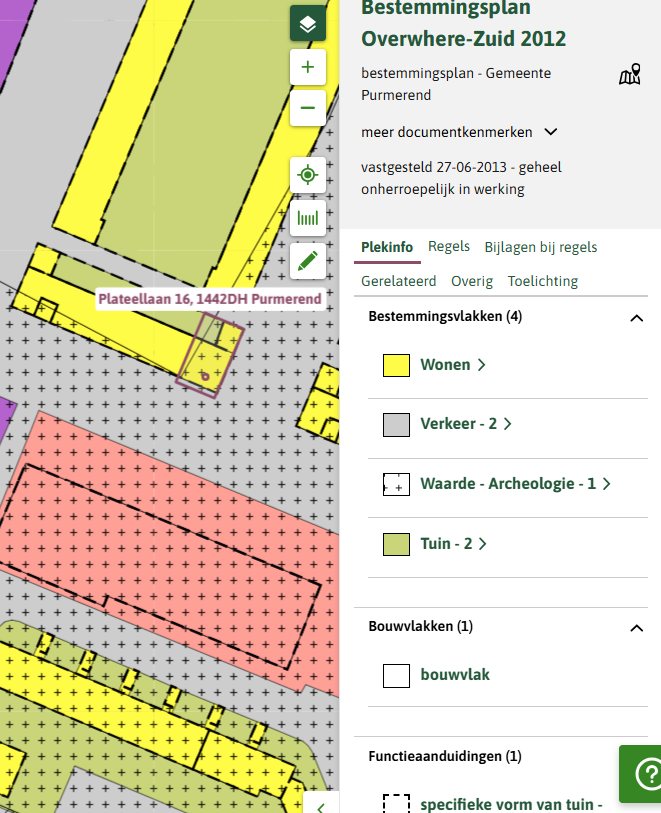Open Bijlagen bij regels tab
Image resolution: width=661 pixels, height=813 pixels.
coord(541,247)
